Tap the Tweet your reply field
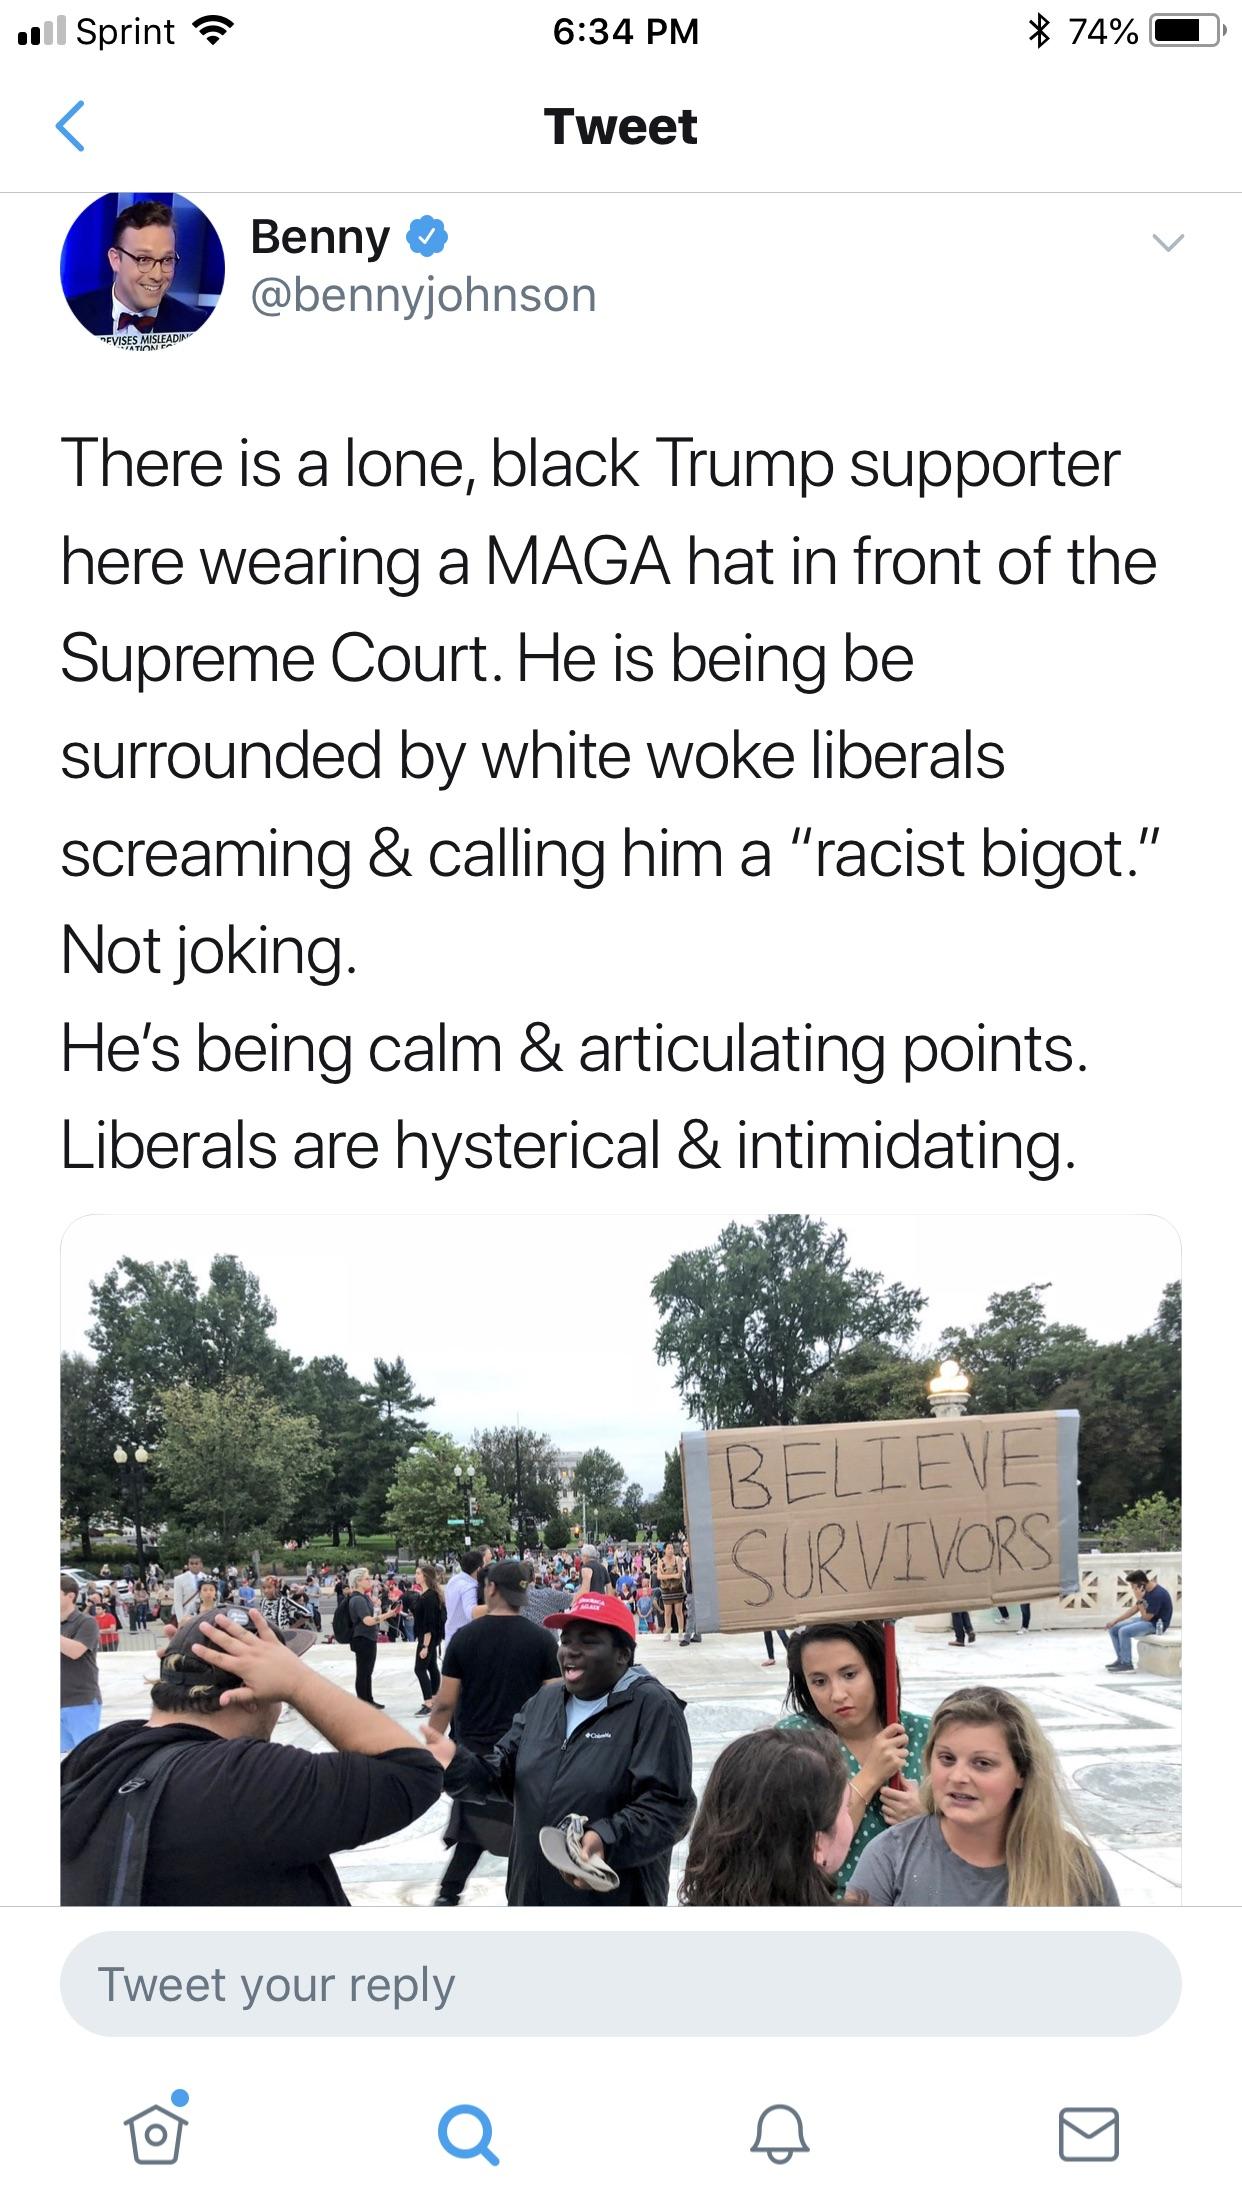1242x2208 pixels. tap(621, 1984)
